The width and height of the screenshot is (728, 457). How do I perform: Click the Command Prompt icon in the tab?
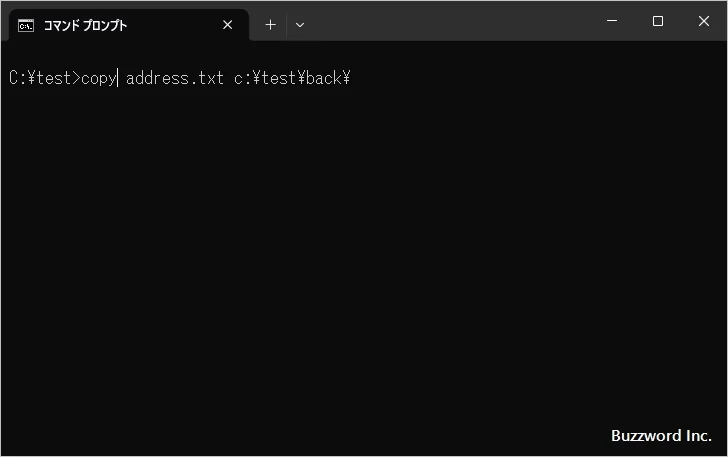[26, 25]
